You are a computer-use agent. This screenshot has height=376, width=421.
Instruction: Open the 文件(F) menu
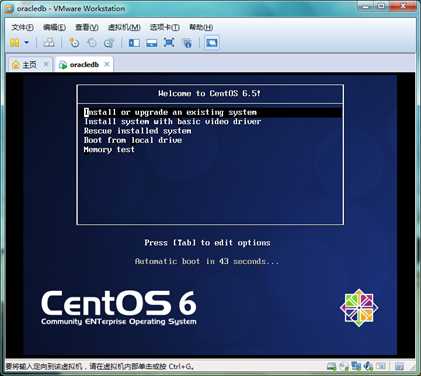pyautogui.click(x=22, y=27)
